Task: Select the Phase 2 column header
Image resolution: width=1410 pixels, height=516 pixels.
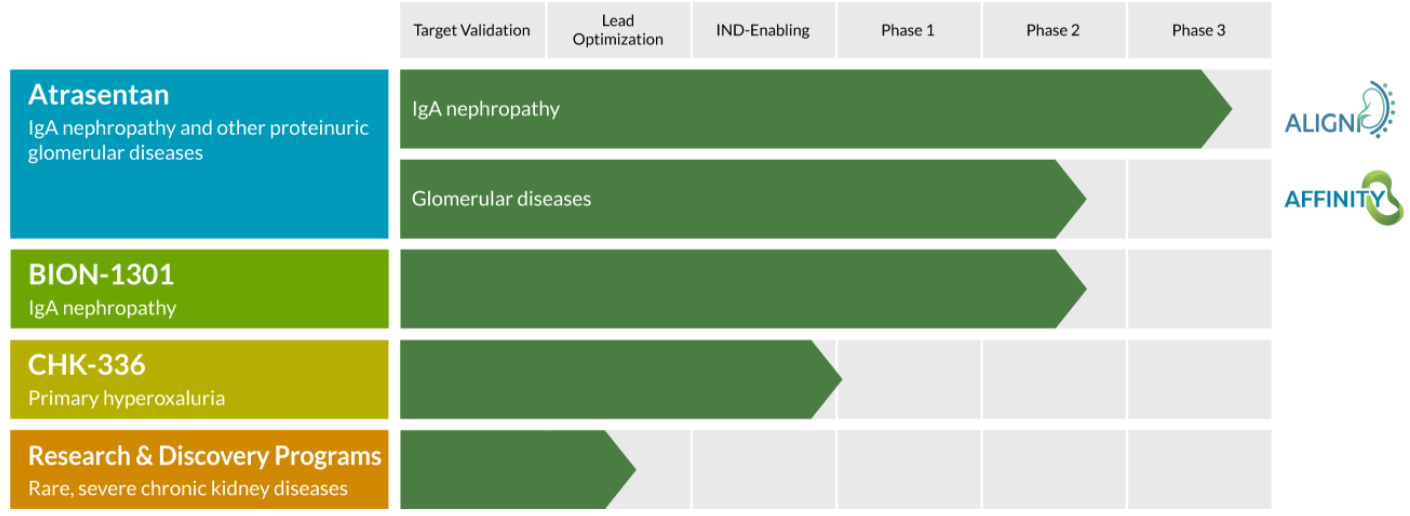Action: (x=1053, y=30)
